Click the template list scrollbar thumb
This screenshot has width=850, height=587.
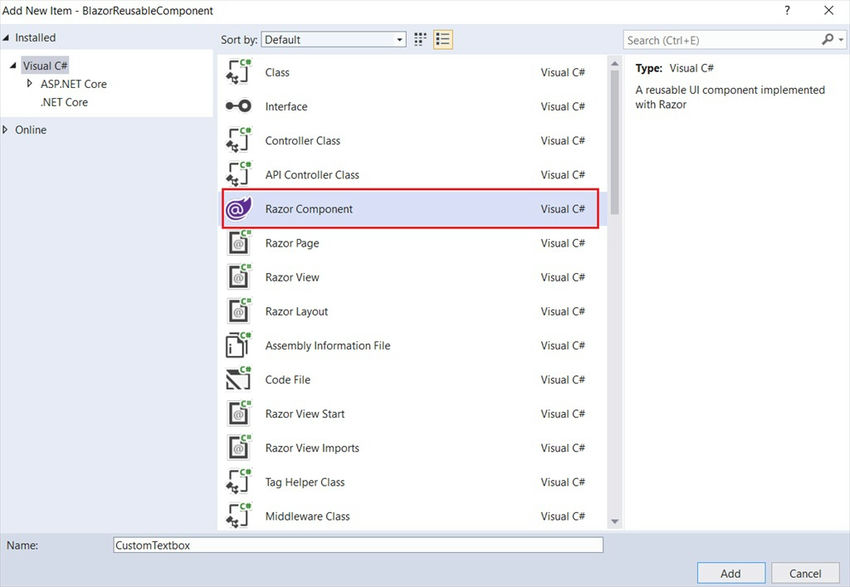[x=615, y=142]
